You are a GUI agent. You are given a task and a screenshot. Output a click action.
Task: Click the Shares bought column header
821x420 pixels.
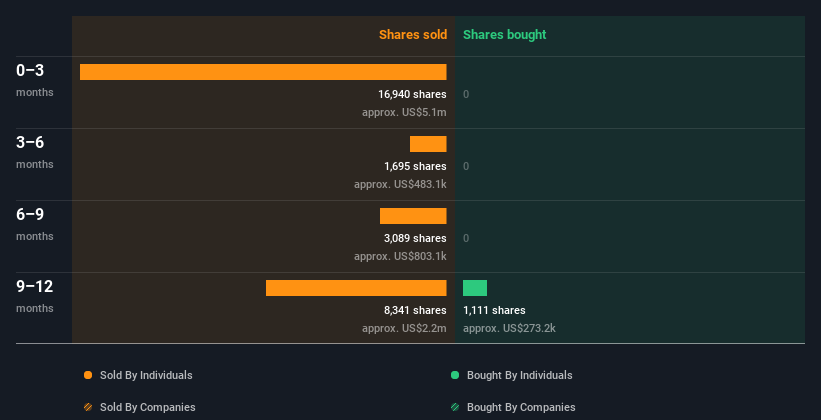(x=505, y=35)
